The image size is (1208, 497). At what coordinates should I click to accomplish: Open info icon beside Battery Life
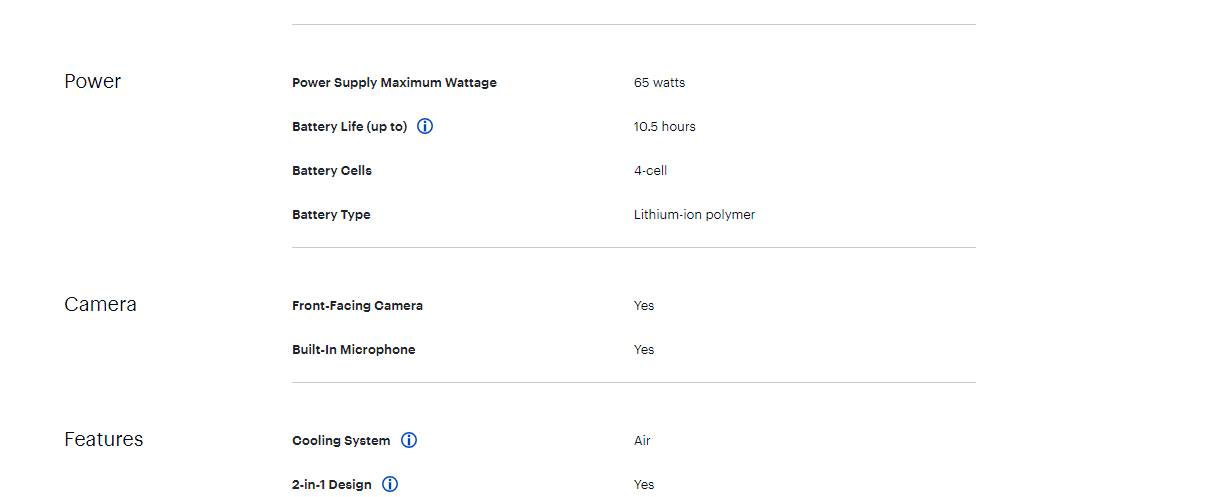(x=425, y=126)
